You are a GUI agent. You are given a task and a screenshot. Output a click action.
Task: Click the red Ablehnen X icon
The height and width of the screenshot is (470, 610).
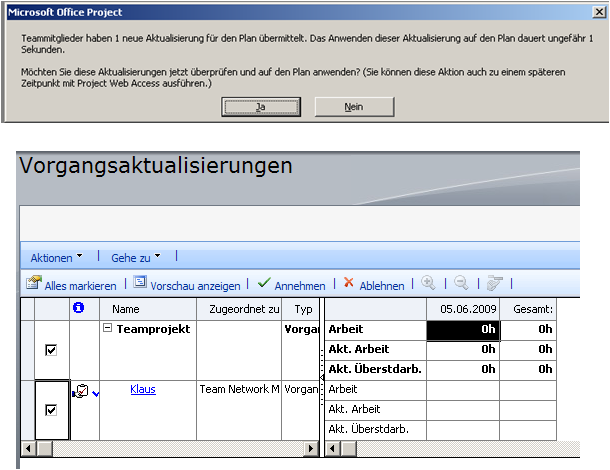tap(349, 282)
